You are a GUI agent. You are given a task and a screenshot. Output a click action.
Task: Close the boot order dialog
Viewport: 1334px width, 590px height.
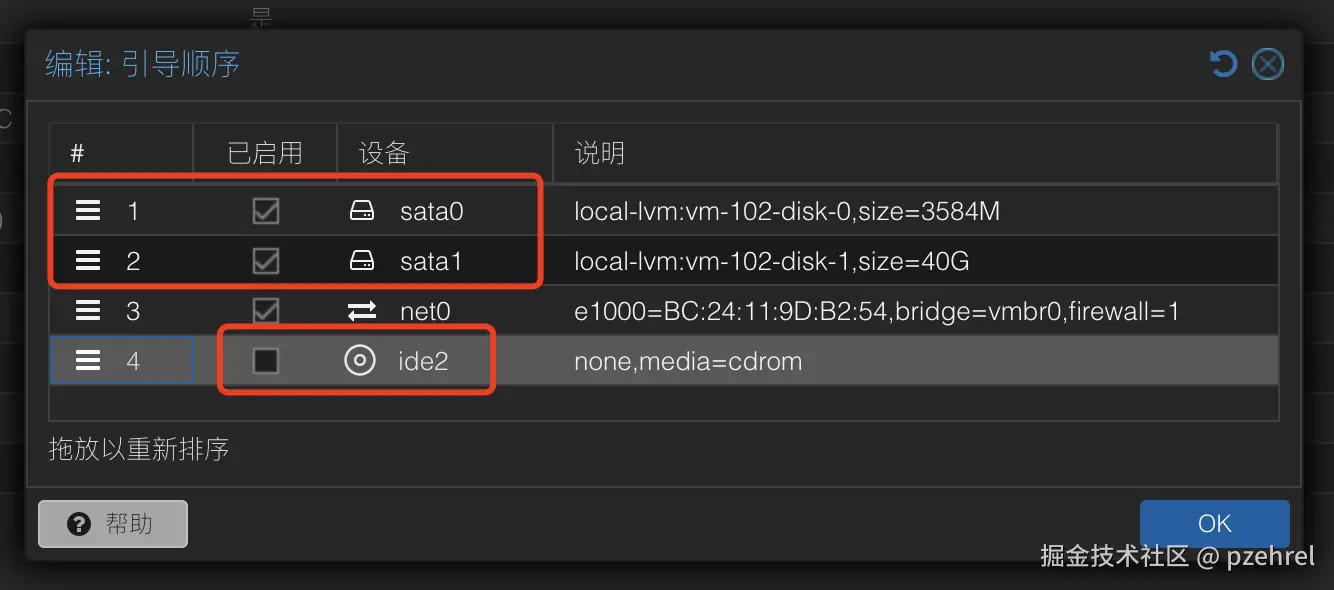[1267, 65]
